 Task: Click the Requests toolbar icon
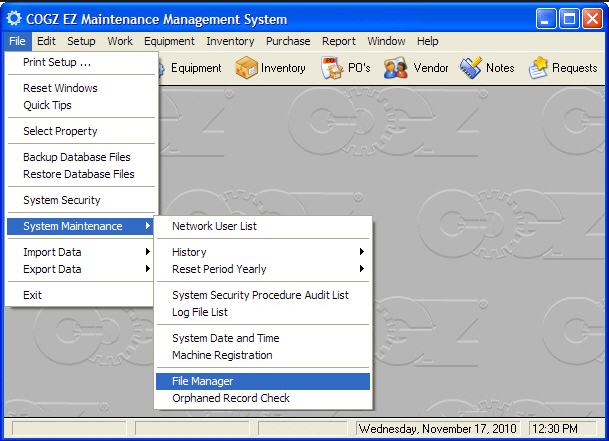click(540, 68)
